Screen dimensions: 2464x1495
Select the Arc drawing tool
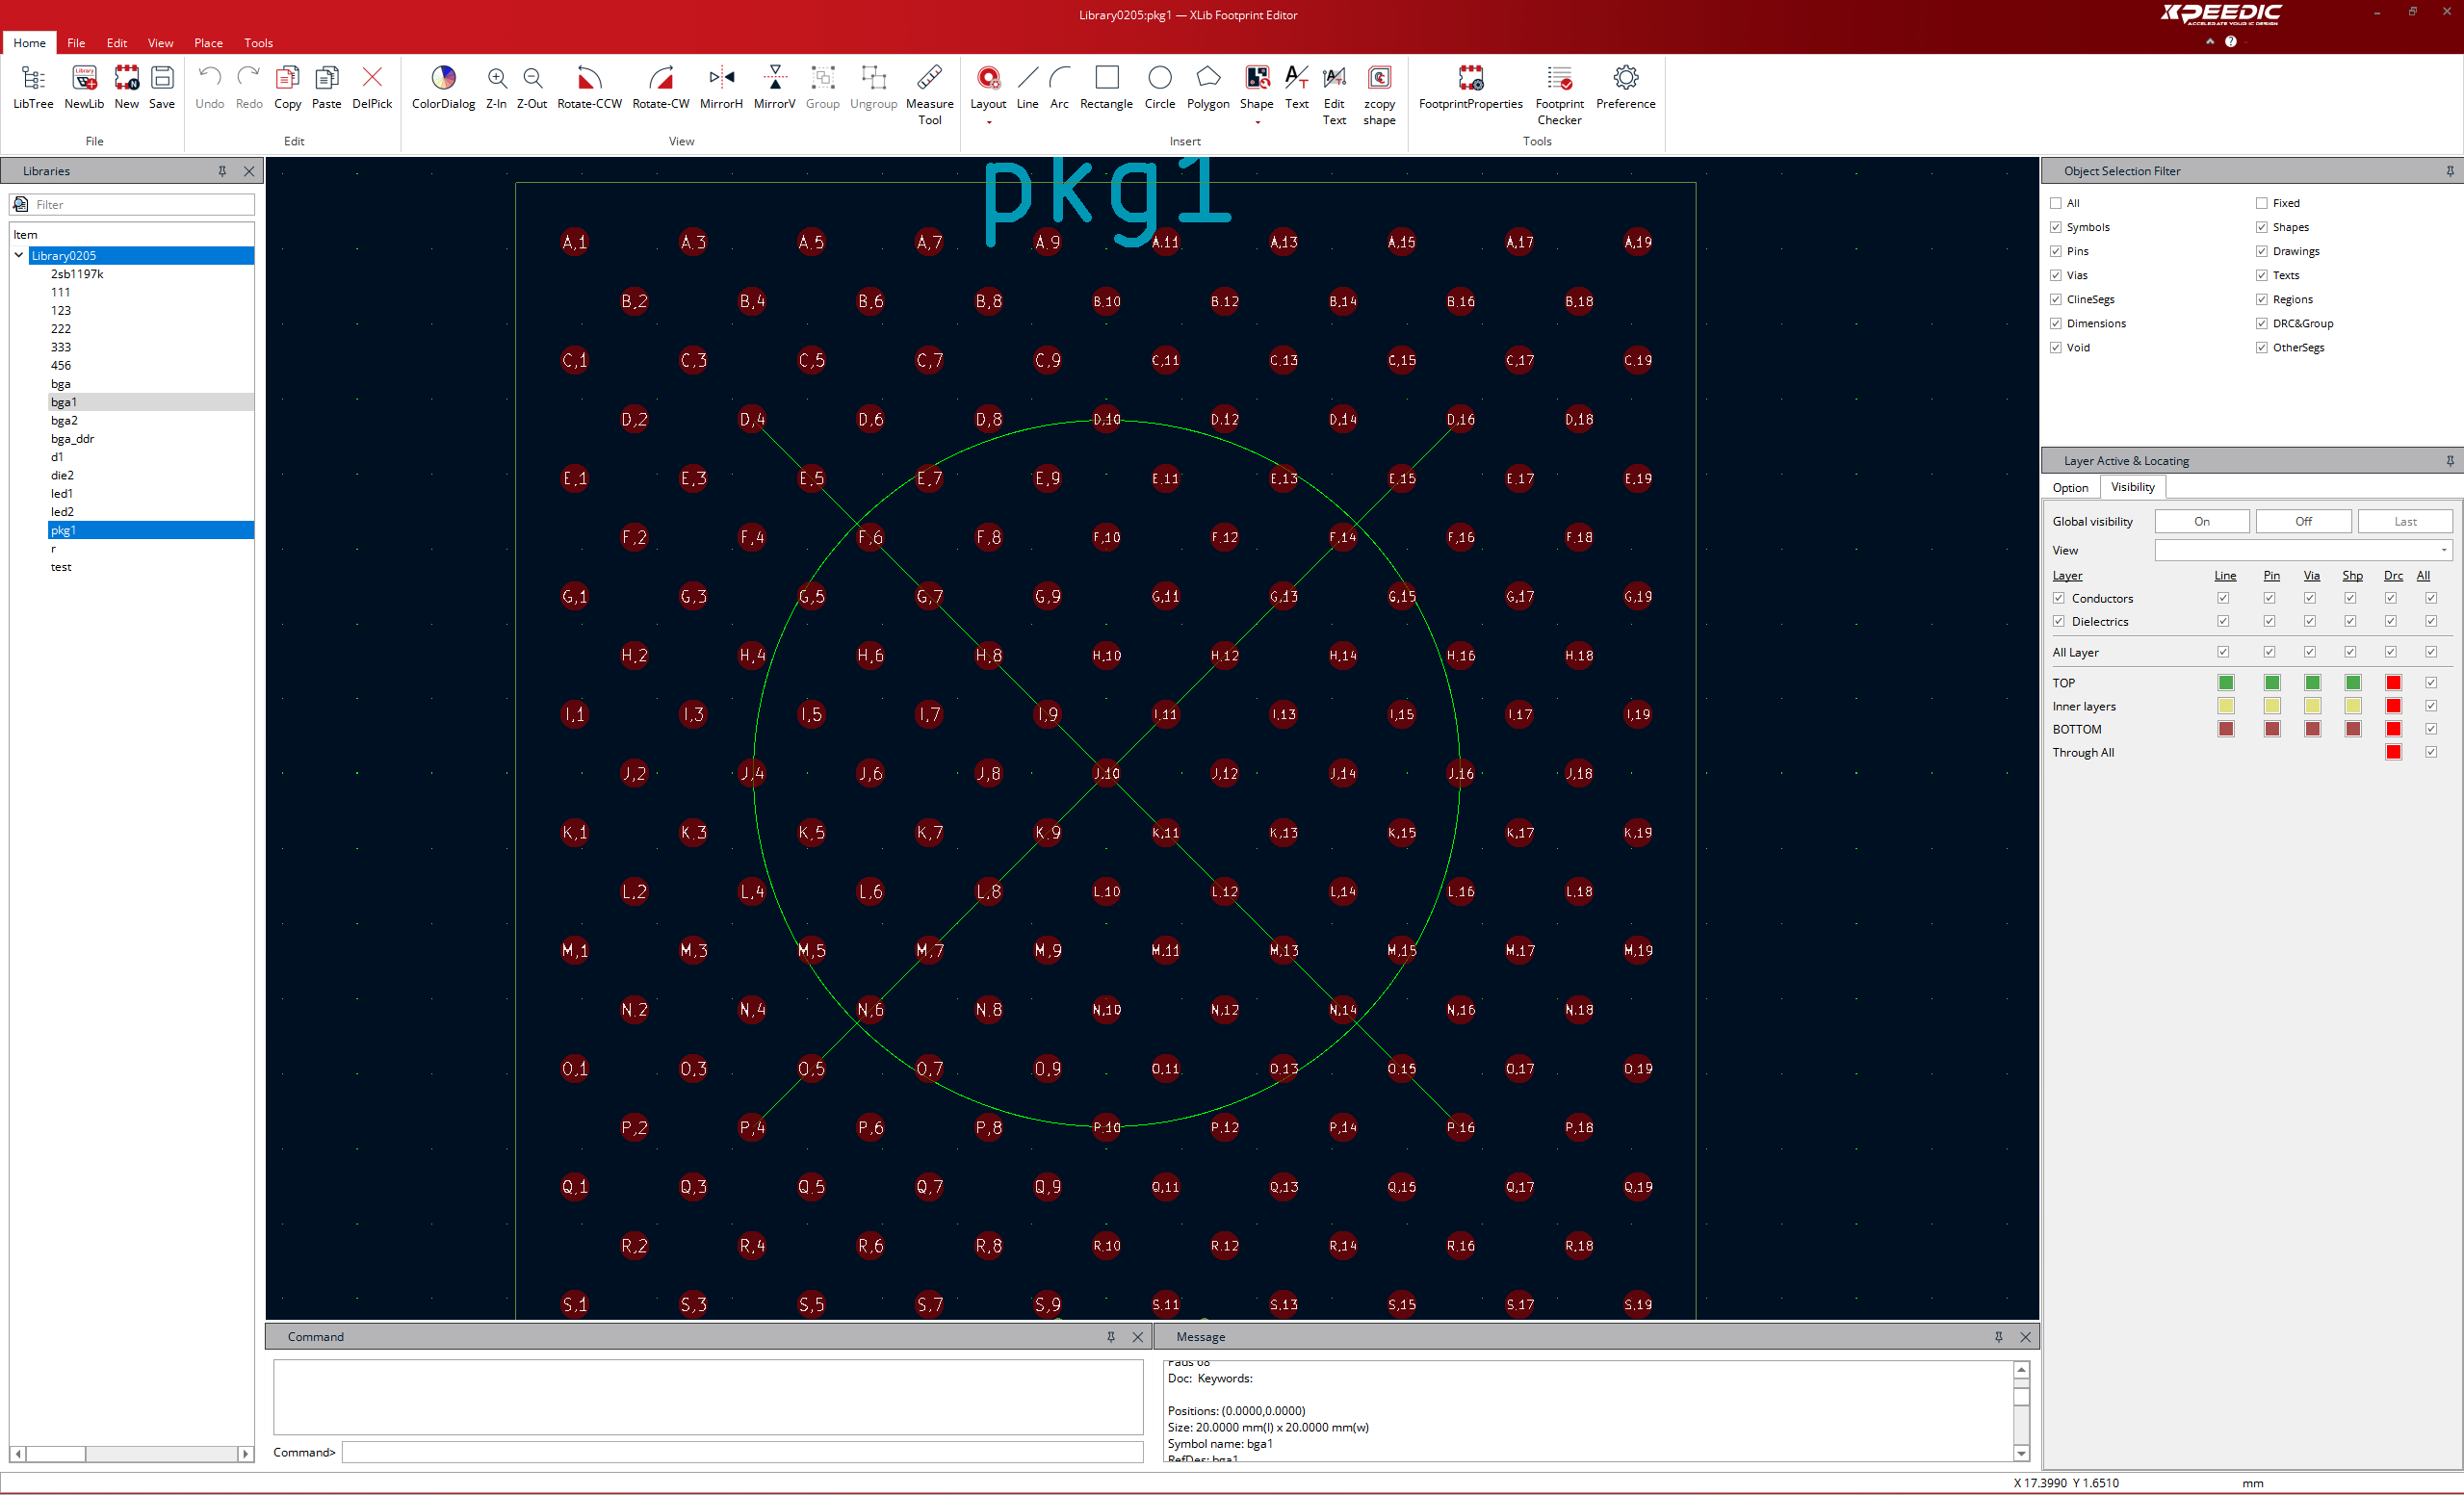1060,87
